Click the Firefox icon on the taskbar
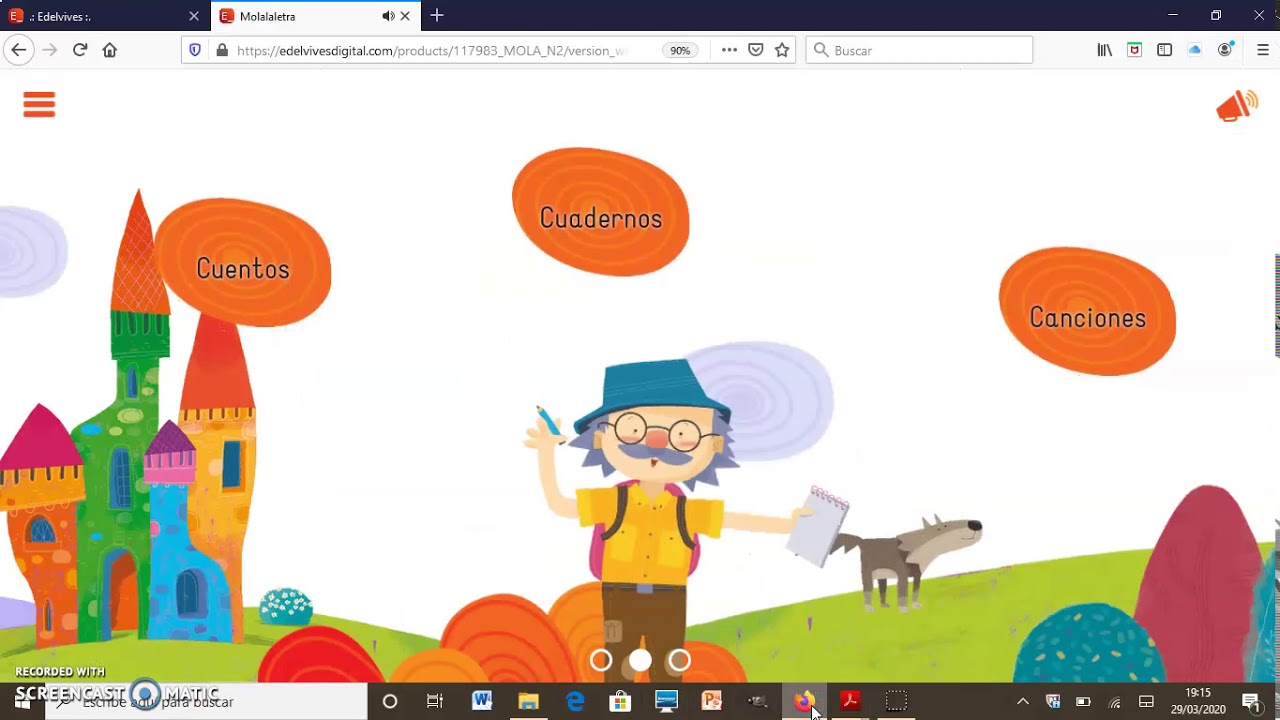Viewport: 1280px width, 720px height. click(x=804, y=701)
